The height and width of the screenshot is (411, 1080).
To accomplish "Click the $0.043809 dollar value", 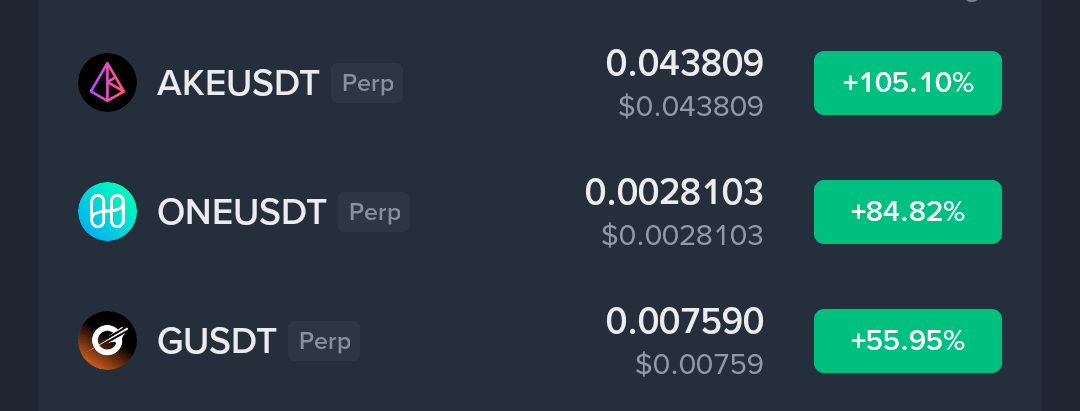I will pyautogui.click(x=691, y=106).
